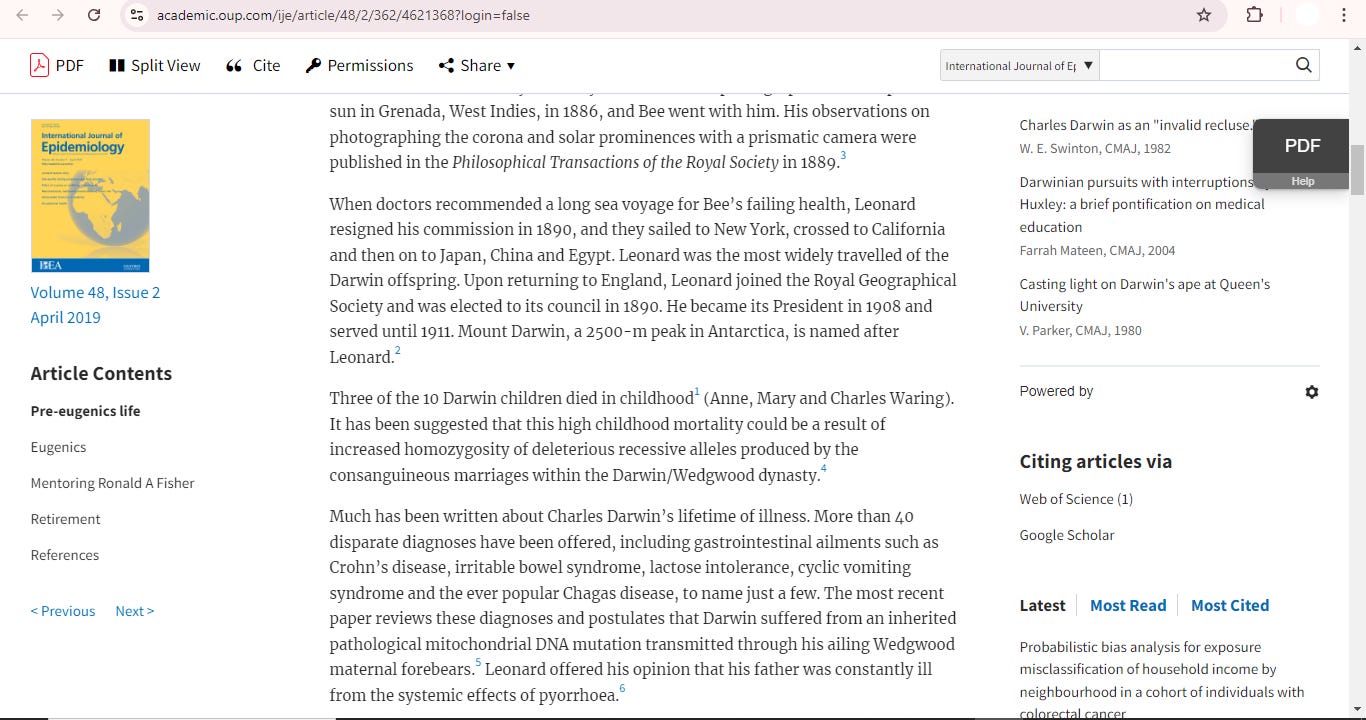Jump to Retirement section
The height and width of the screenshot is (720, 1366).
click(x=65, y=519)
